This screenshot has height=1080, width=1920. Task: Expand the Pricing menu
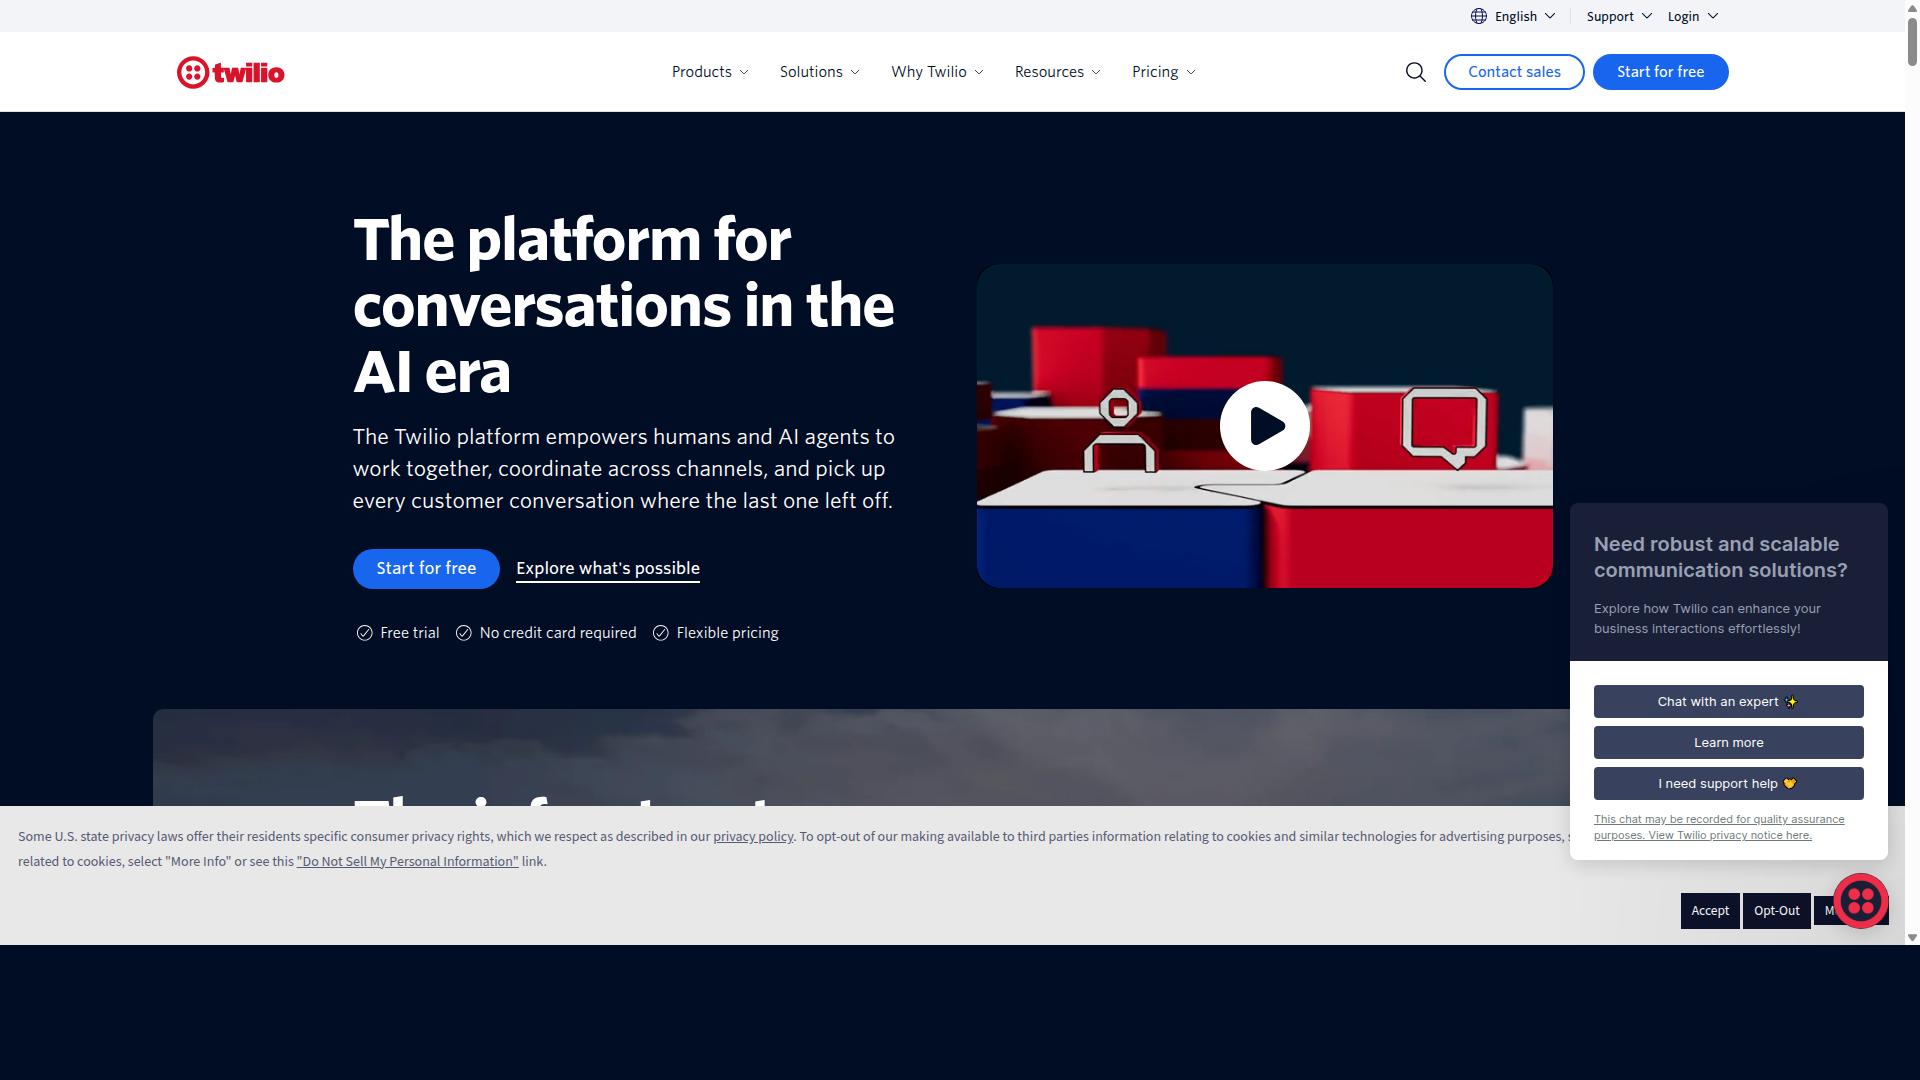point(1164,72)
